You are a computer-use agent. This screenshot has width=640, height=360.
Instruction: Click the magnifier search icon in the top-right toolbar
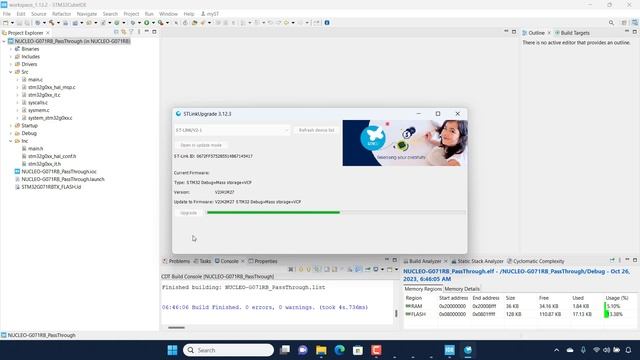pyautogui.click(x=611, y=23)
